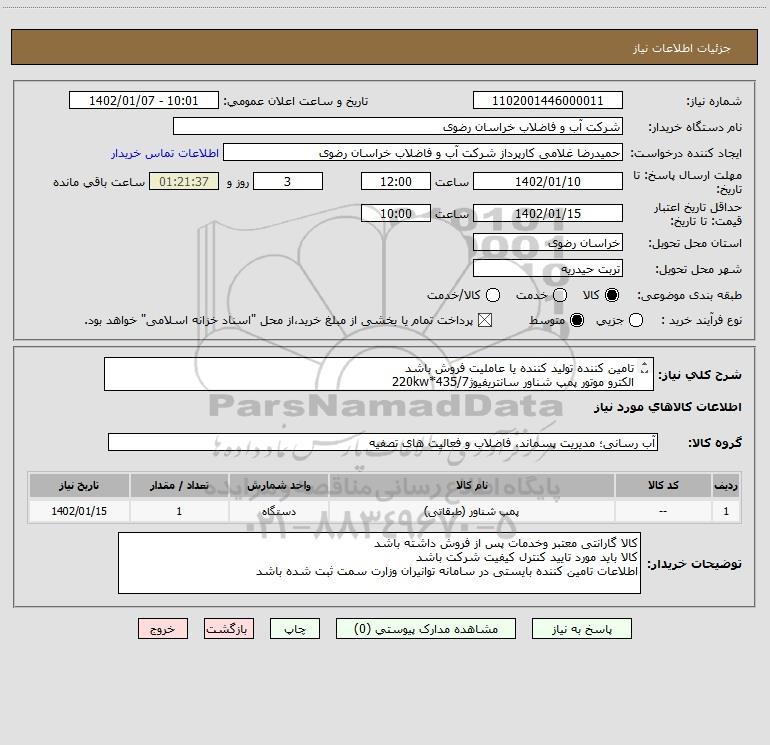Click the ردیف column header
Screen dimensions: 770x745
726,485
